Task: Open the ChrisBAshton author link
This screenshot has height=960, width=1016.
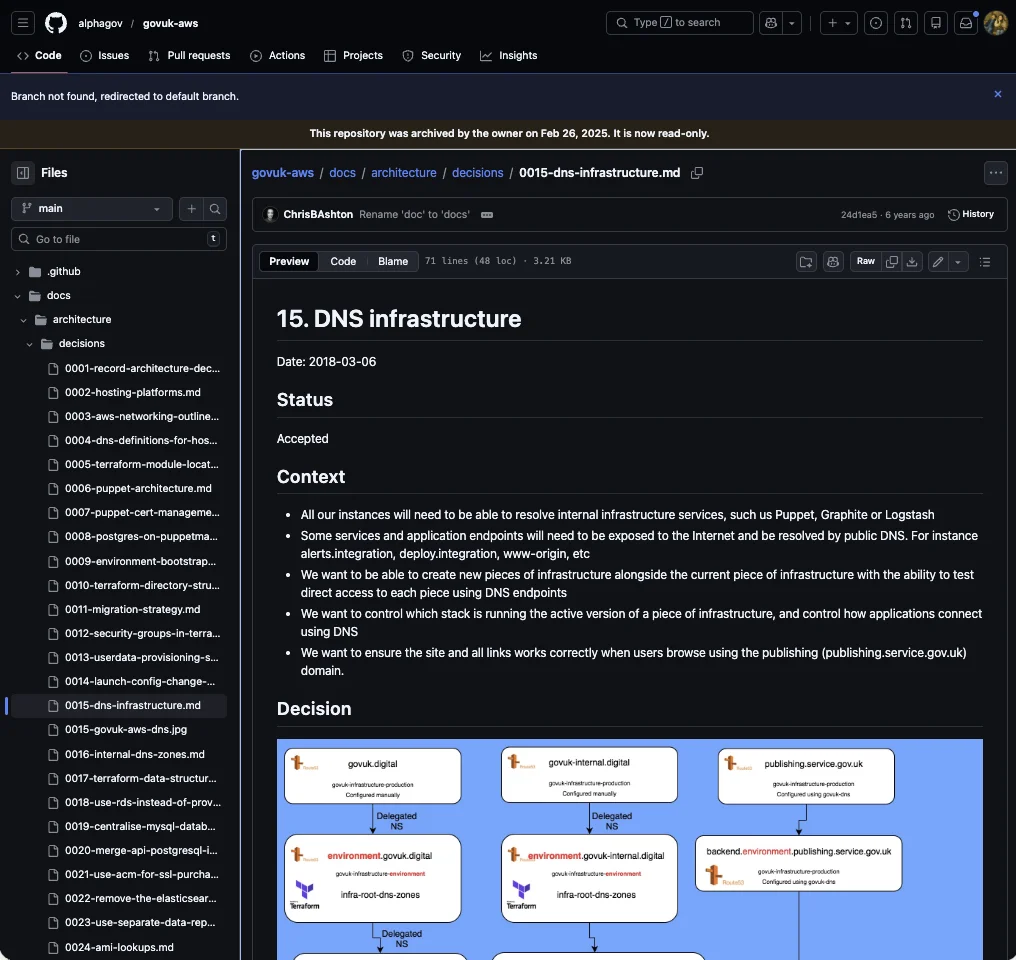Action: coord(318,214)
